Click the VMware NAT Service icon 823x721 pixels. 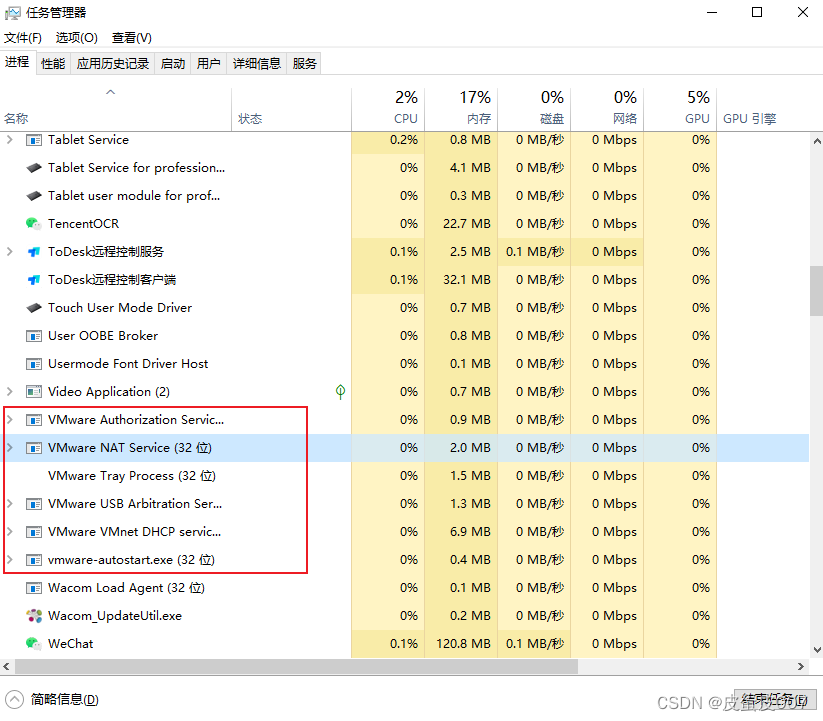(x=34, y=448)
